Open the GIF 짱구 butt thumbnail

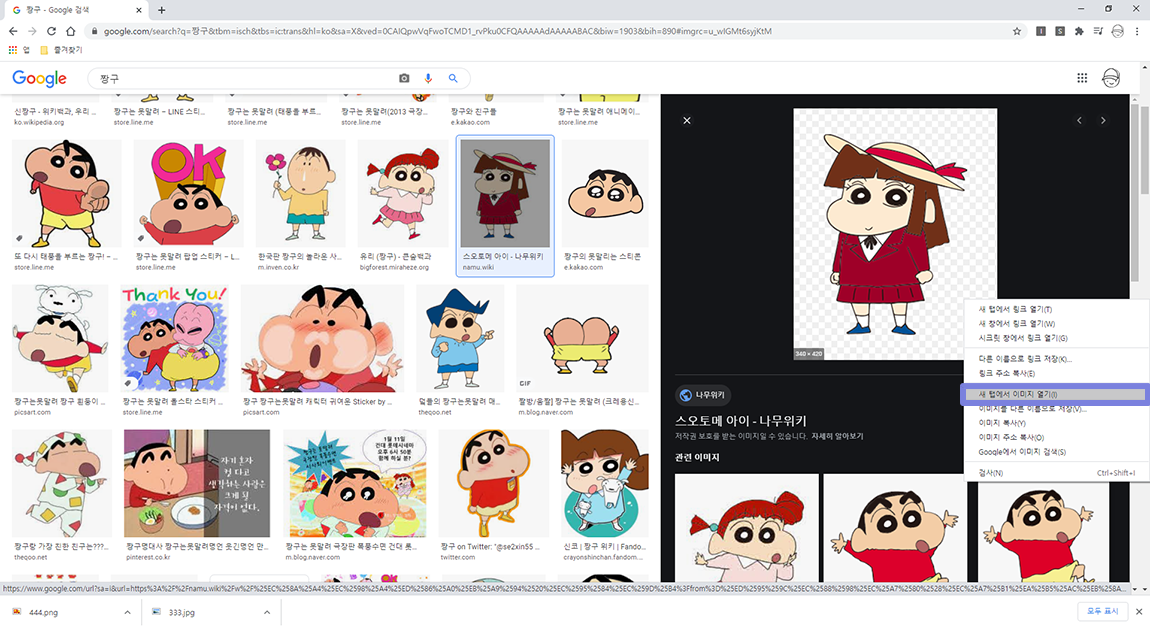coord(582,338)
